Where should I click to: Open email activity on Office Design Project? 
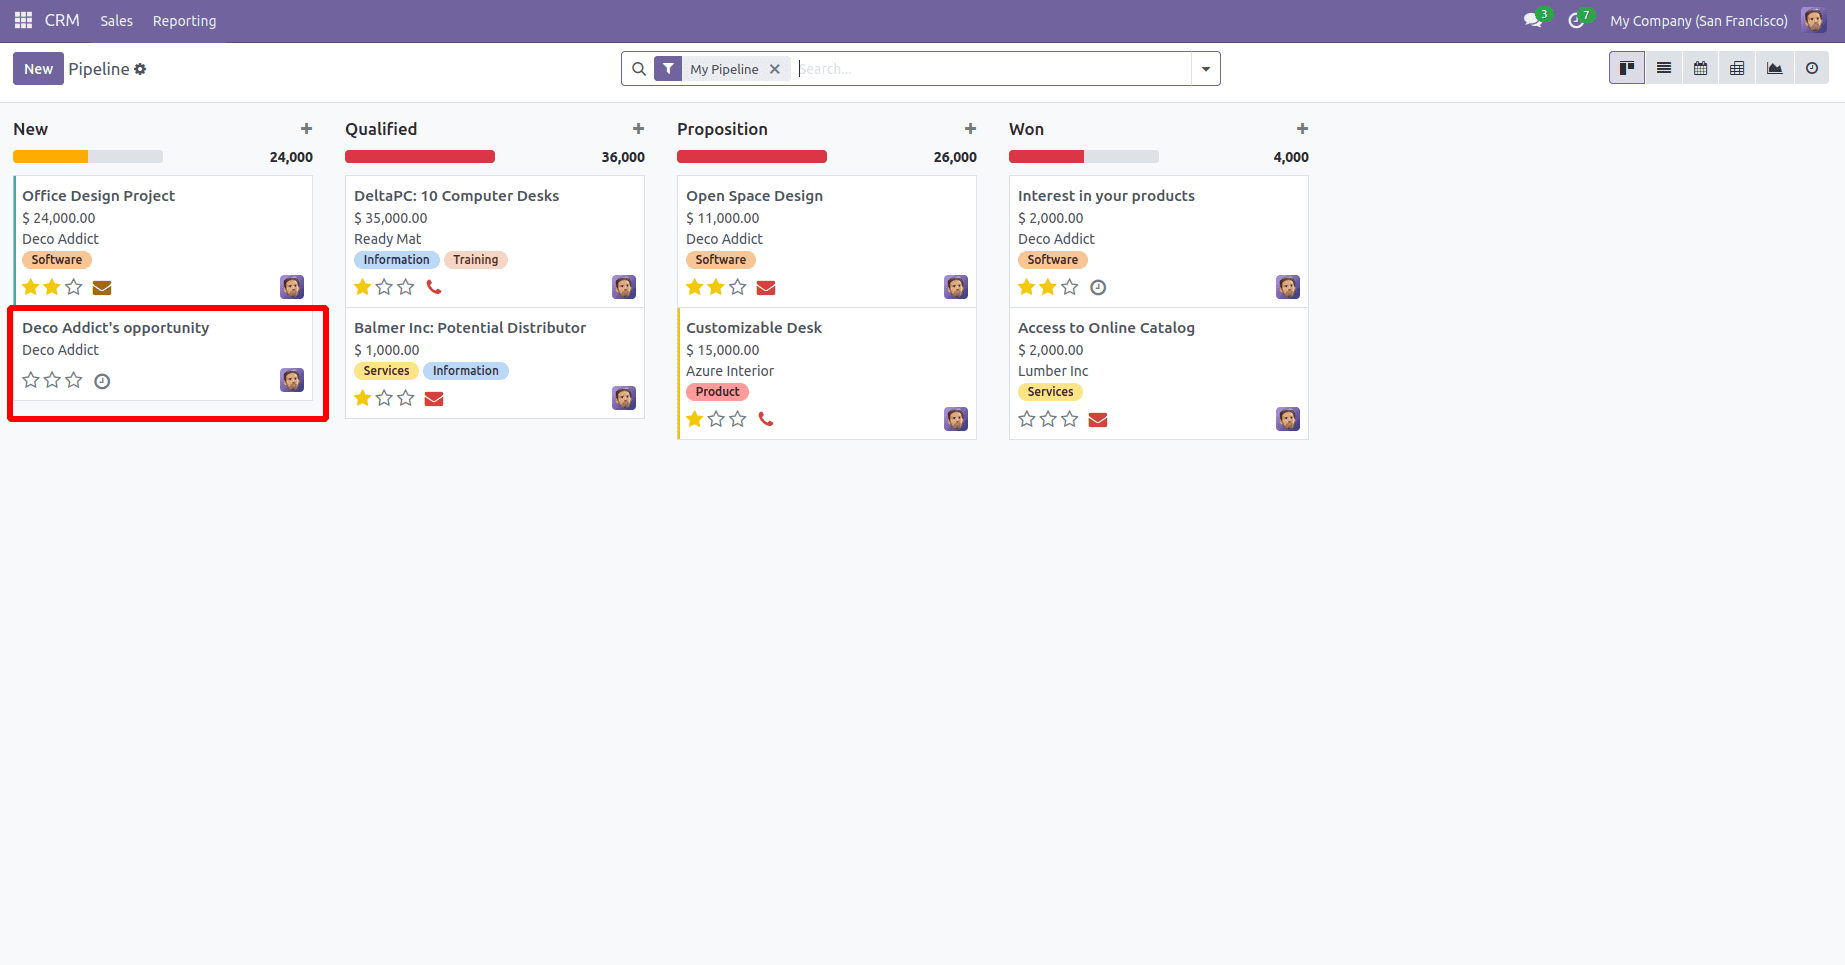click(102, 288)
